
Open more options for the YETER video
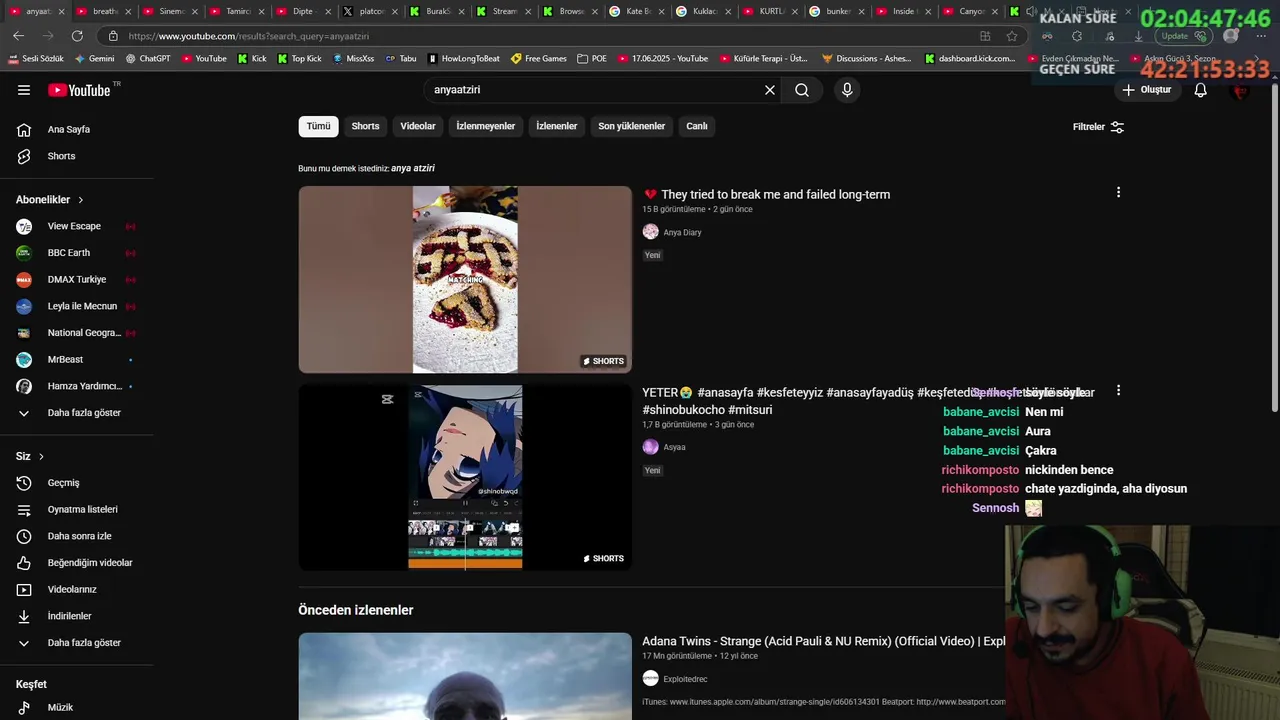(1118, 390)
